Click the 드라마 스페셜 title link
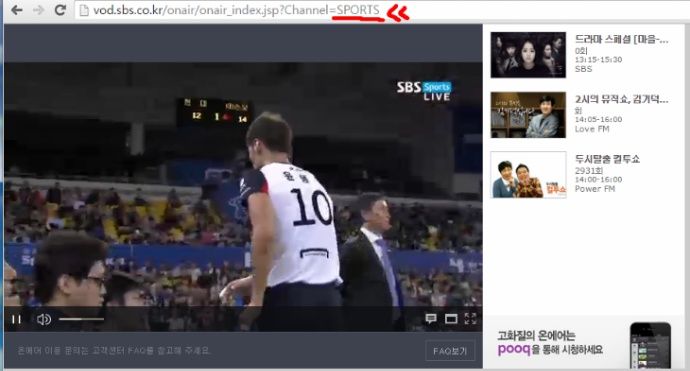690x371 pixels. point(621,39)
